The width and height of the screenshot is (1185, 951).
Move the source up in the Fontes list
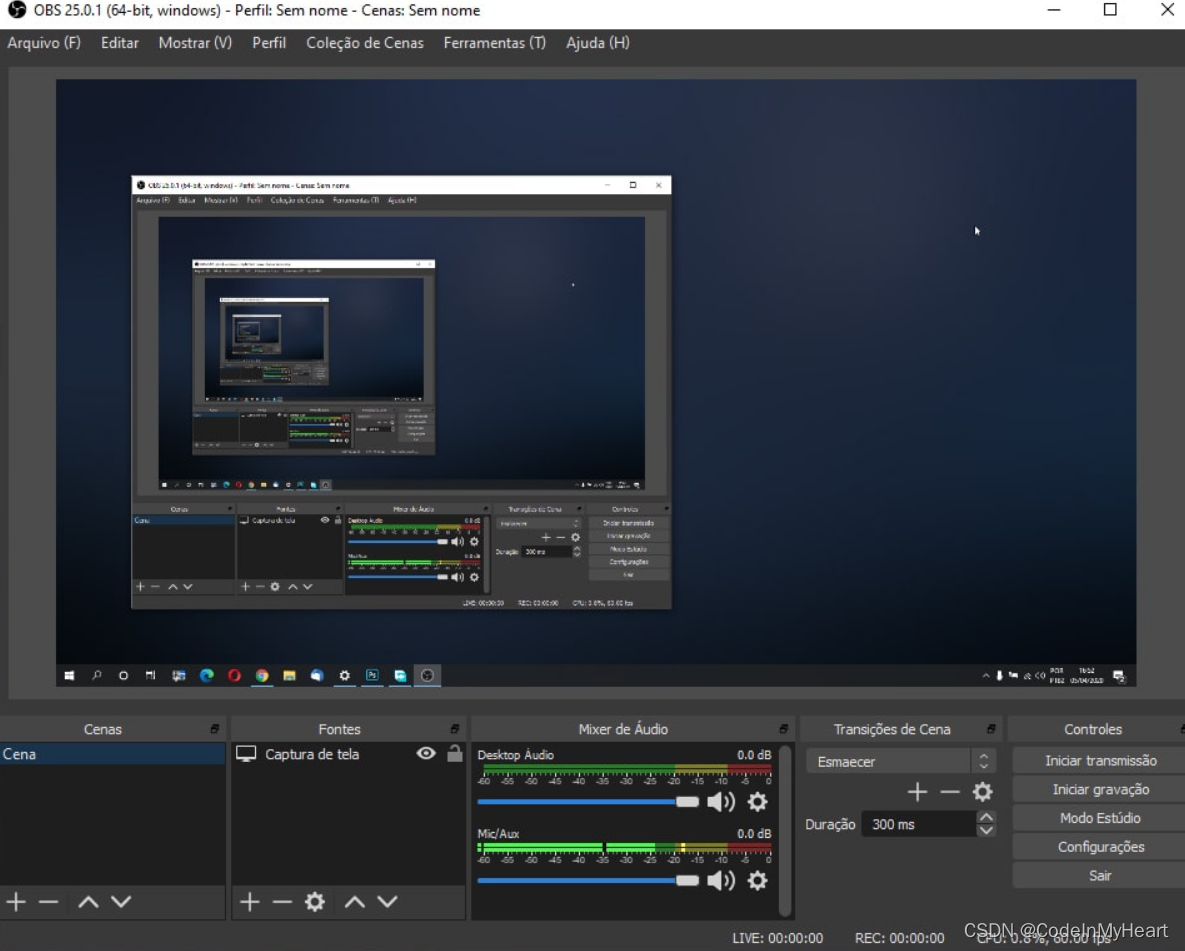pos(354,901)
